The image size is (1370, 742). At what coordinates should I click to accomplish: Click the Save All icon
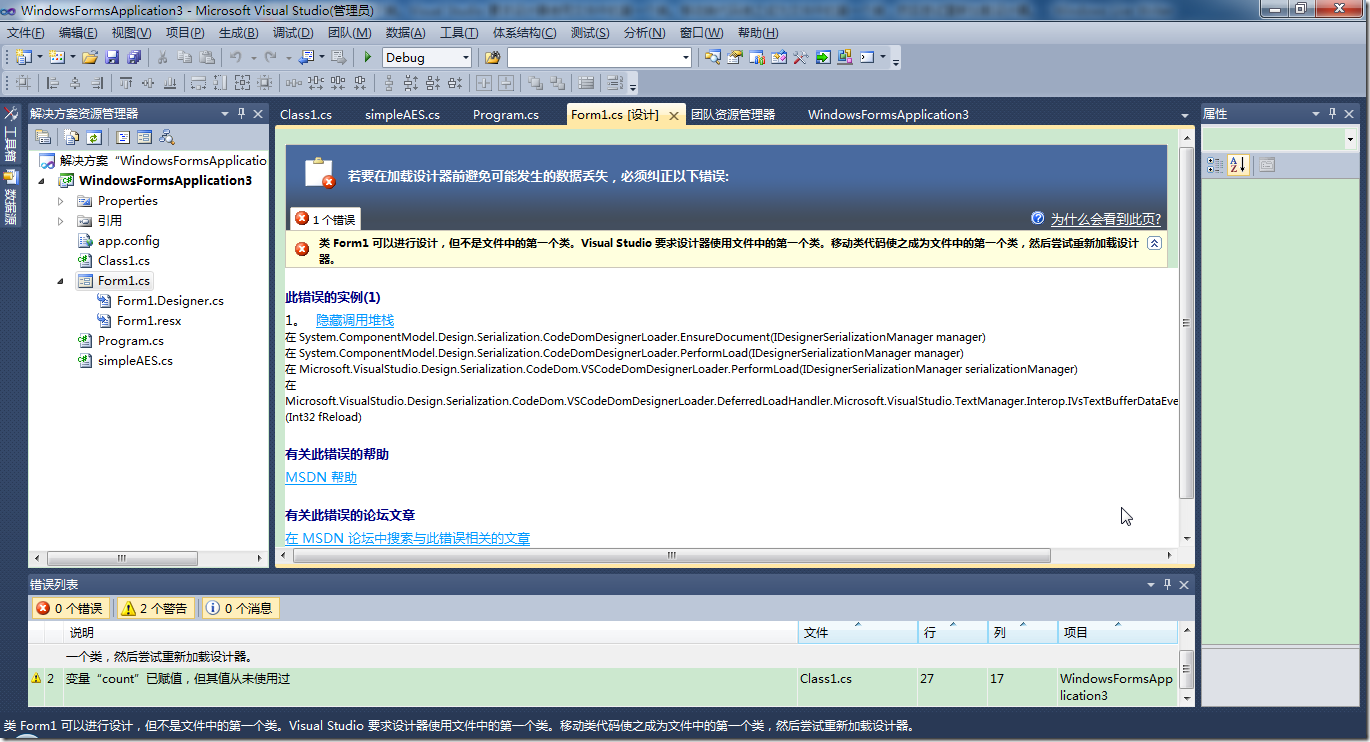(133, 57)
